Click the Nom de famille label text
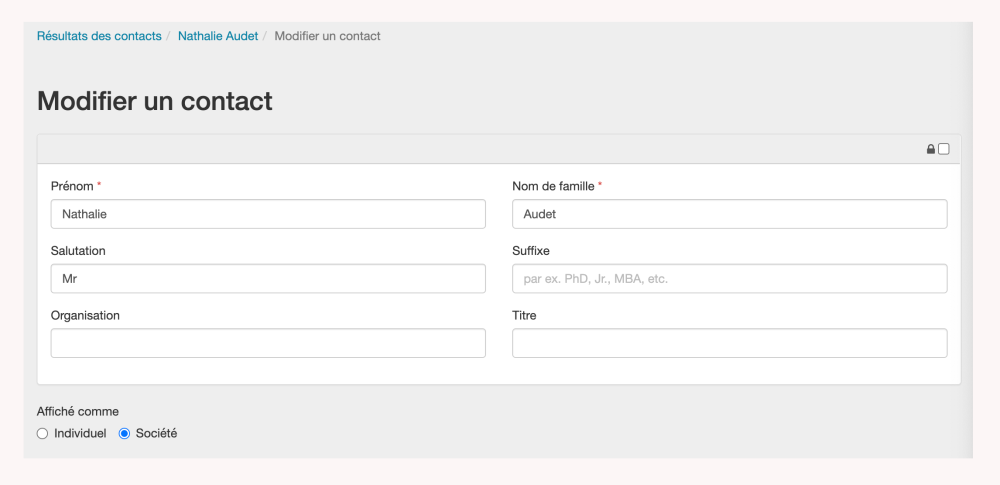This screenshot has width=1000, height=485. [x=553, y=186]
